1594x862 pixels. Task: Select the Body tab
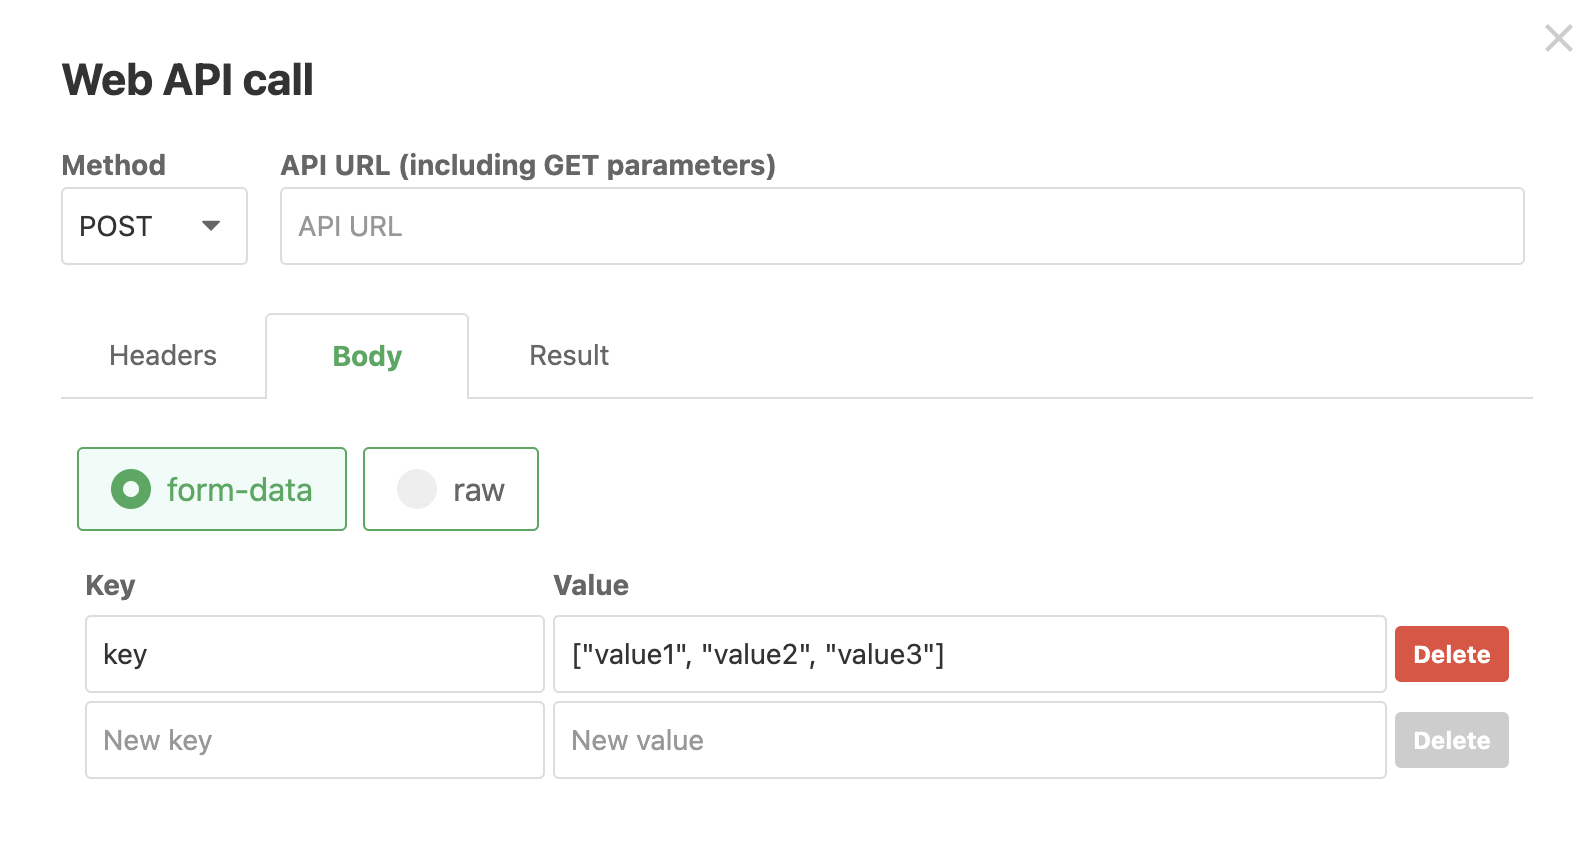[x=367, y=356]
